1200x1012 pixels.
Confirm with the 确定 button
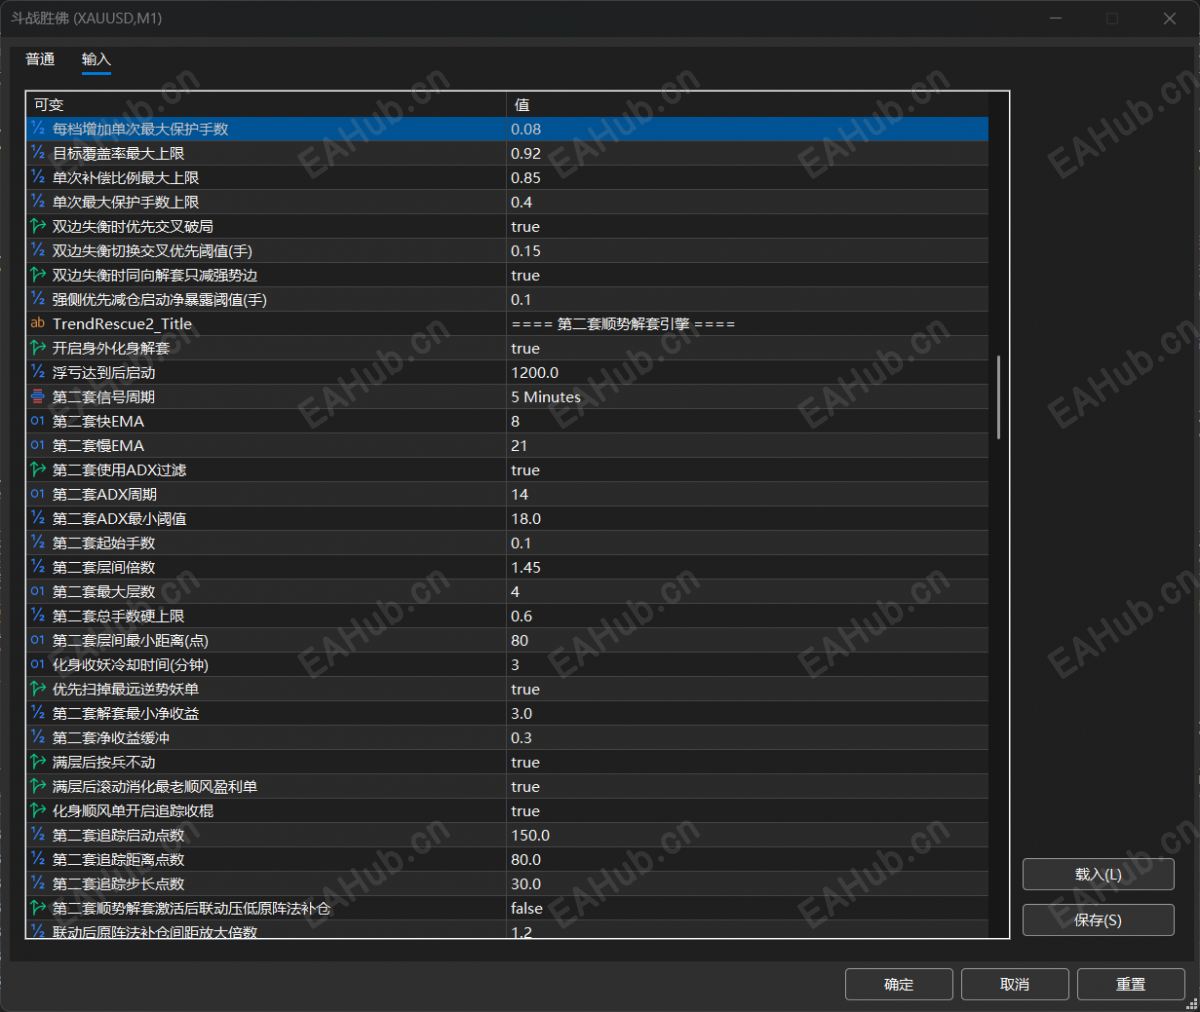pos(898,985)
